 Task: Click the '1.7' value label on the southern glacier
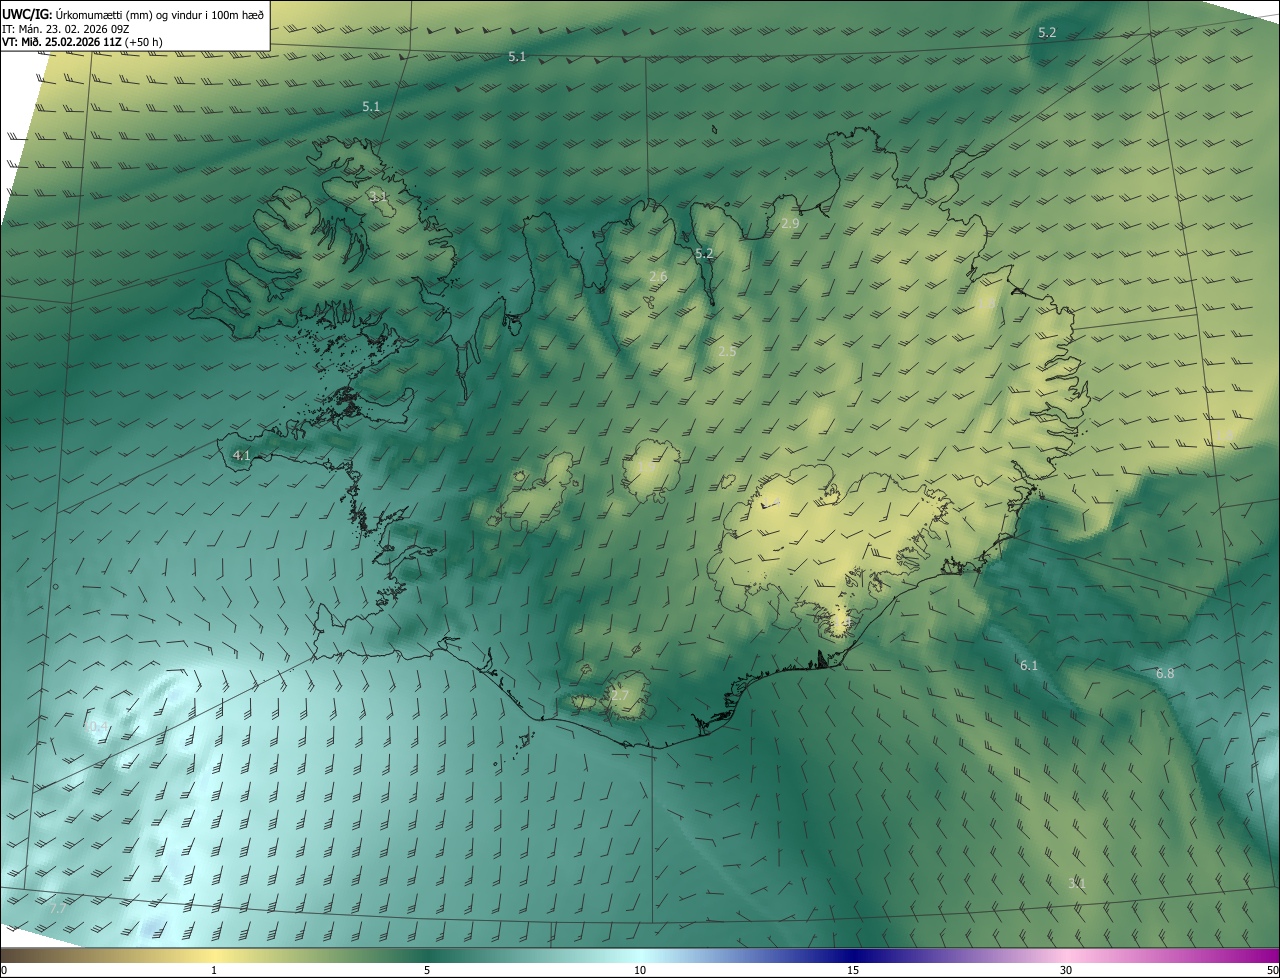[x=620, y=695]
